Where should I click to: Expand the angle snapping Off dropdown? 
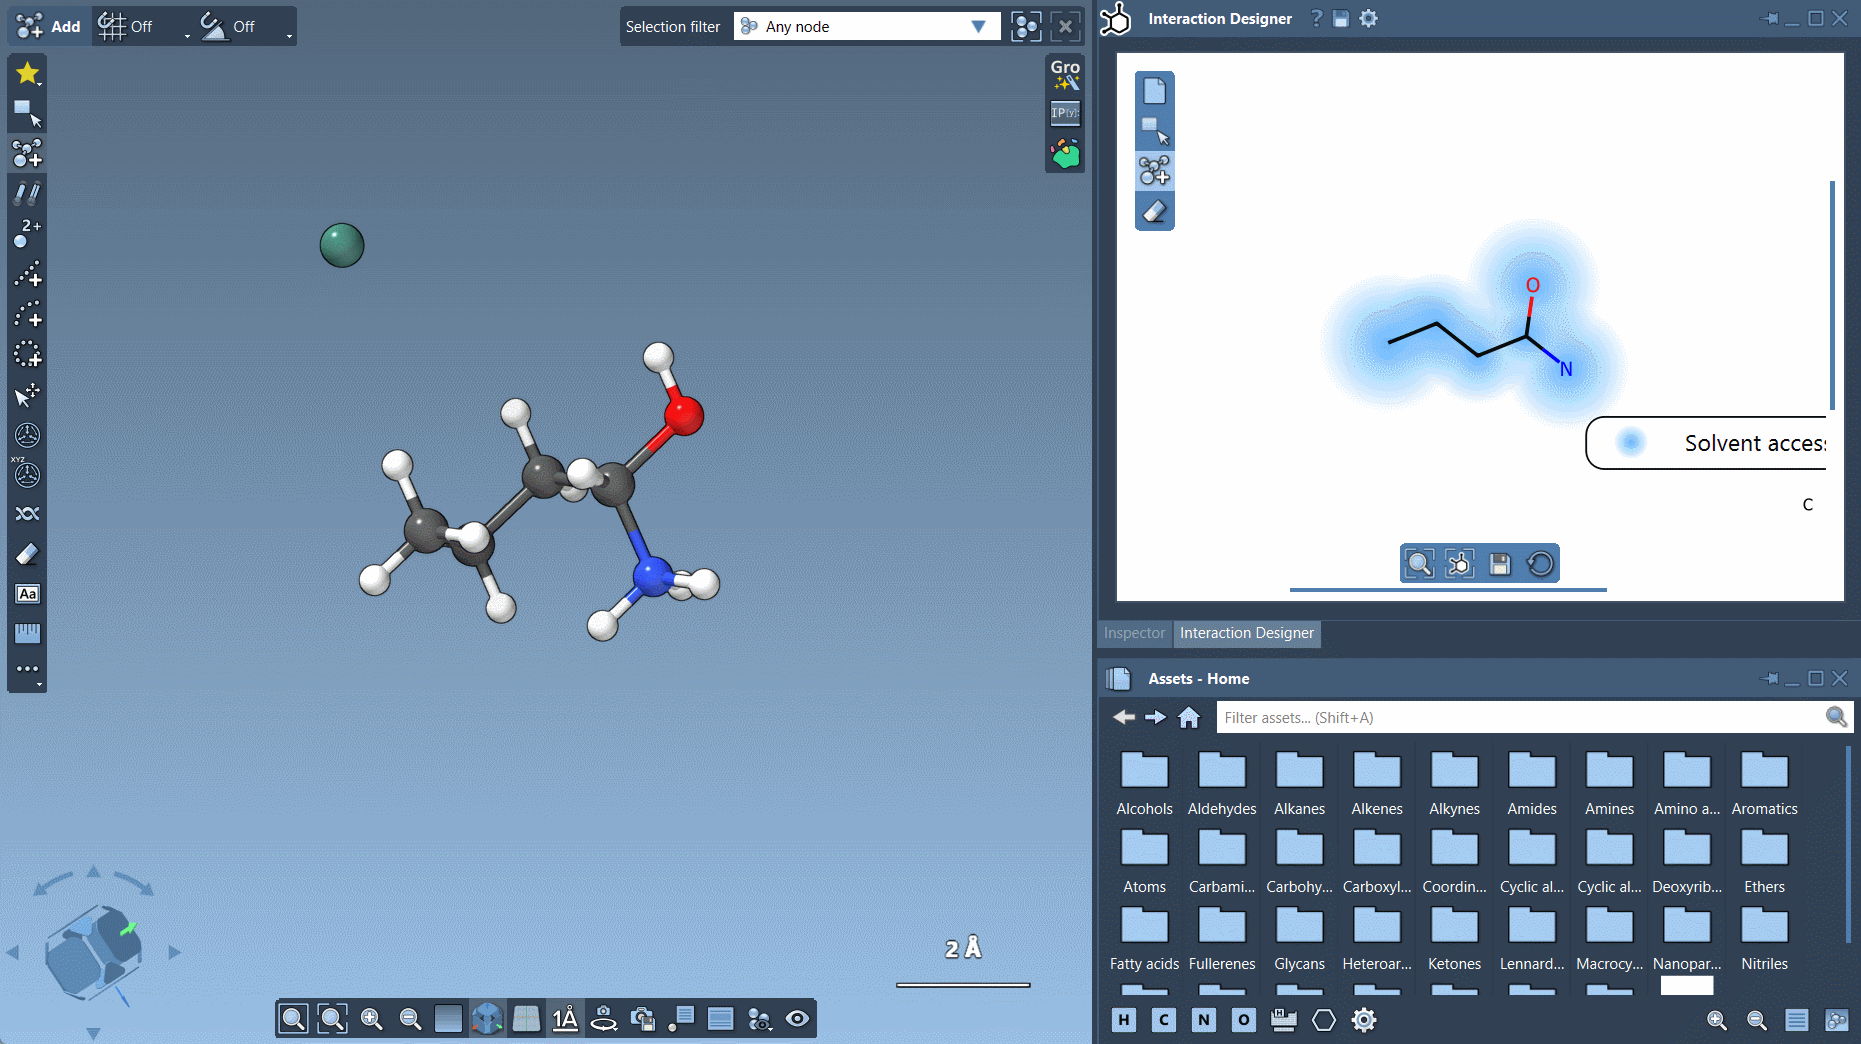pyautogui.click(x=289, y=36)
